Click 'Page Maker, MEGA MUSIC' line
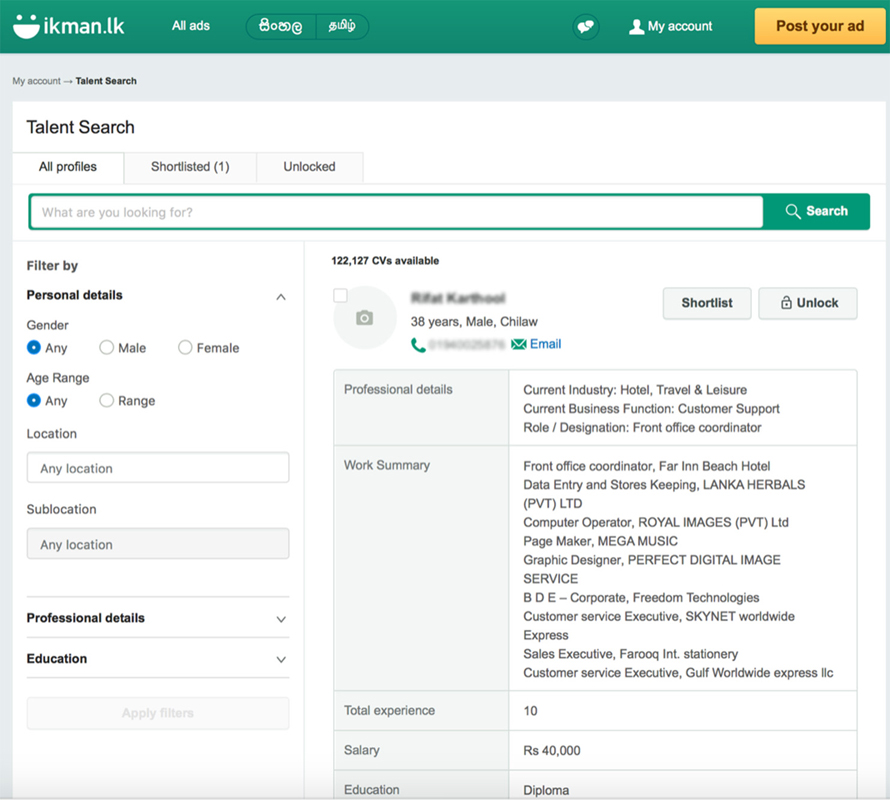This screenshot has height=800, width=890. [601, 541]
